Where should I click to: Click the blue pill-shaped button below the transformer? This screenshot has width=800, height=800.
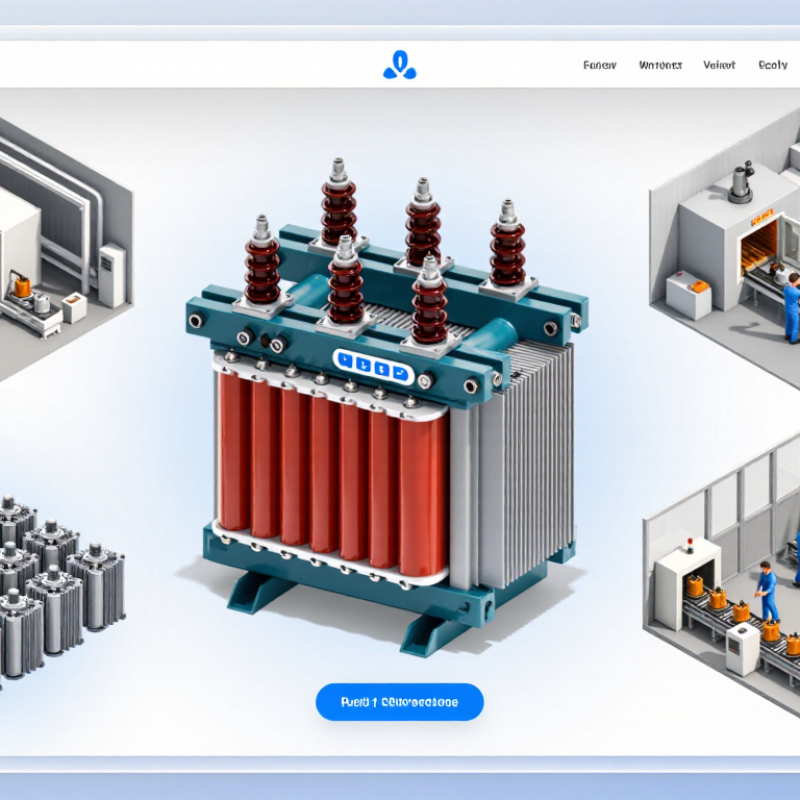point(399,702)
